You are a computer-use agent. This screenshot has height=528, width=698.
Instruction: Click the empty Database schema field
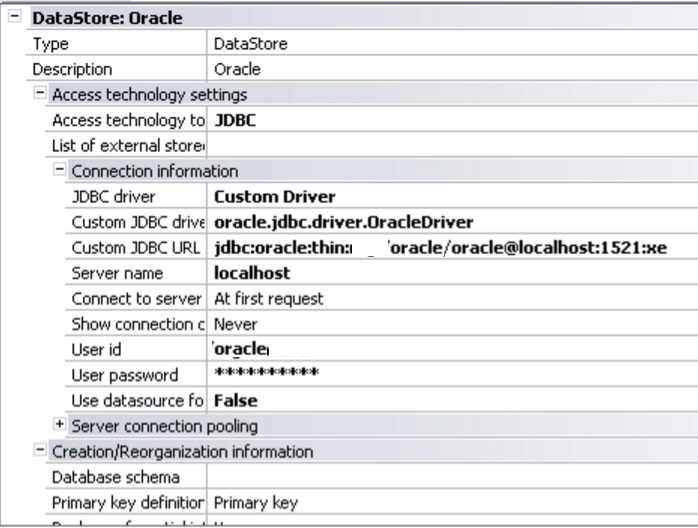click(x=450, y=477)
